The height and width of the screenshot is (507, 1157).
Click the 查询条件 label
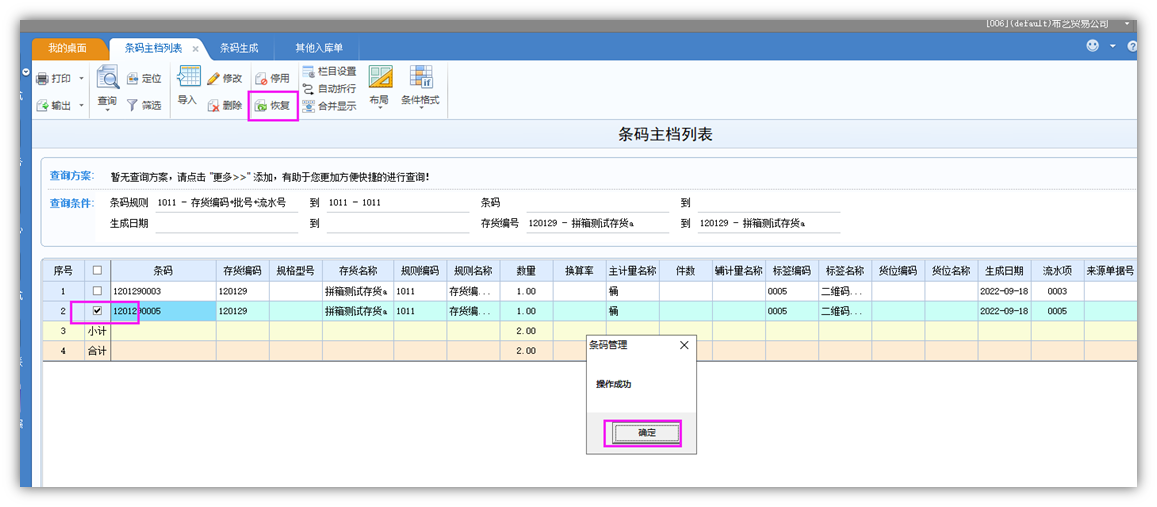tap(72, 203)
